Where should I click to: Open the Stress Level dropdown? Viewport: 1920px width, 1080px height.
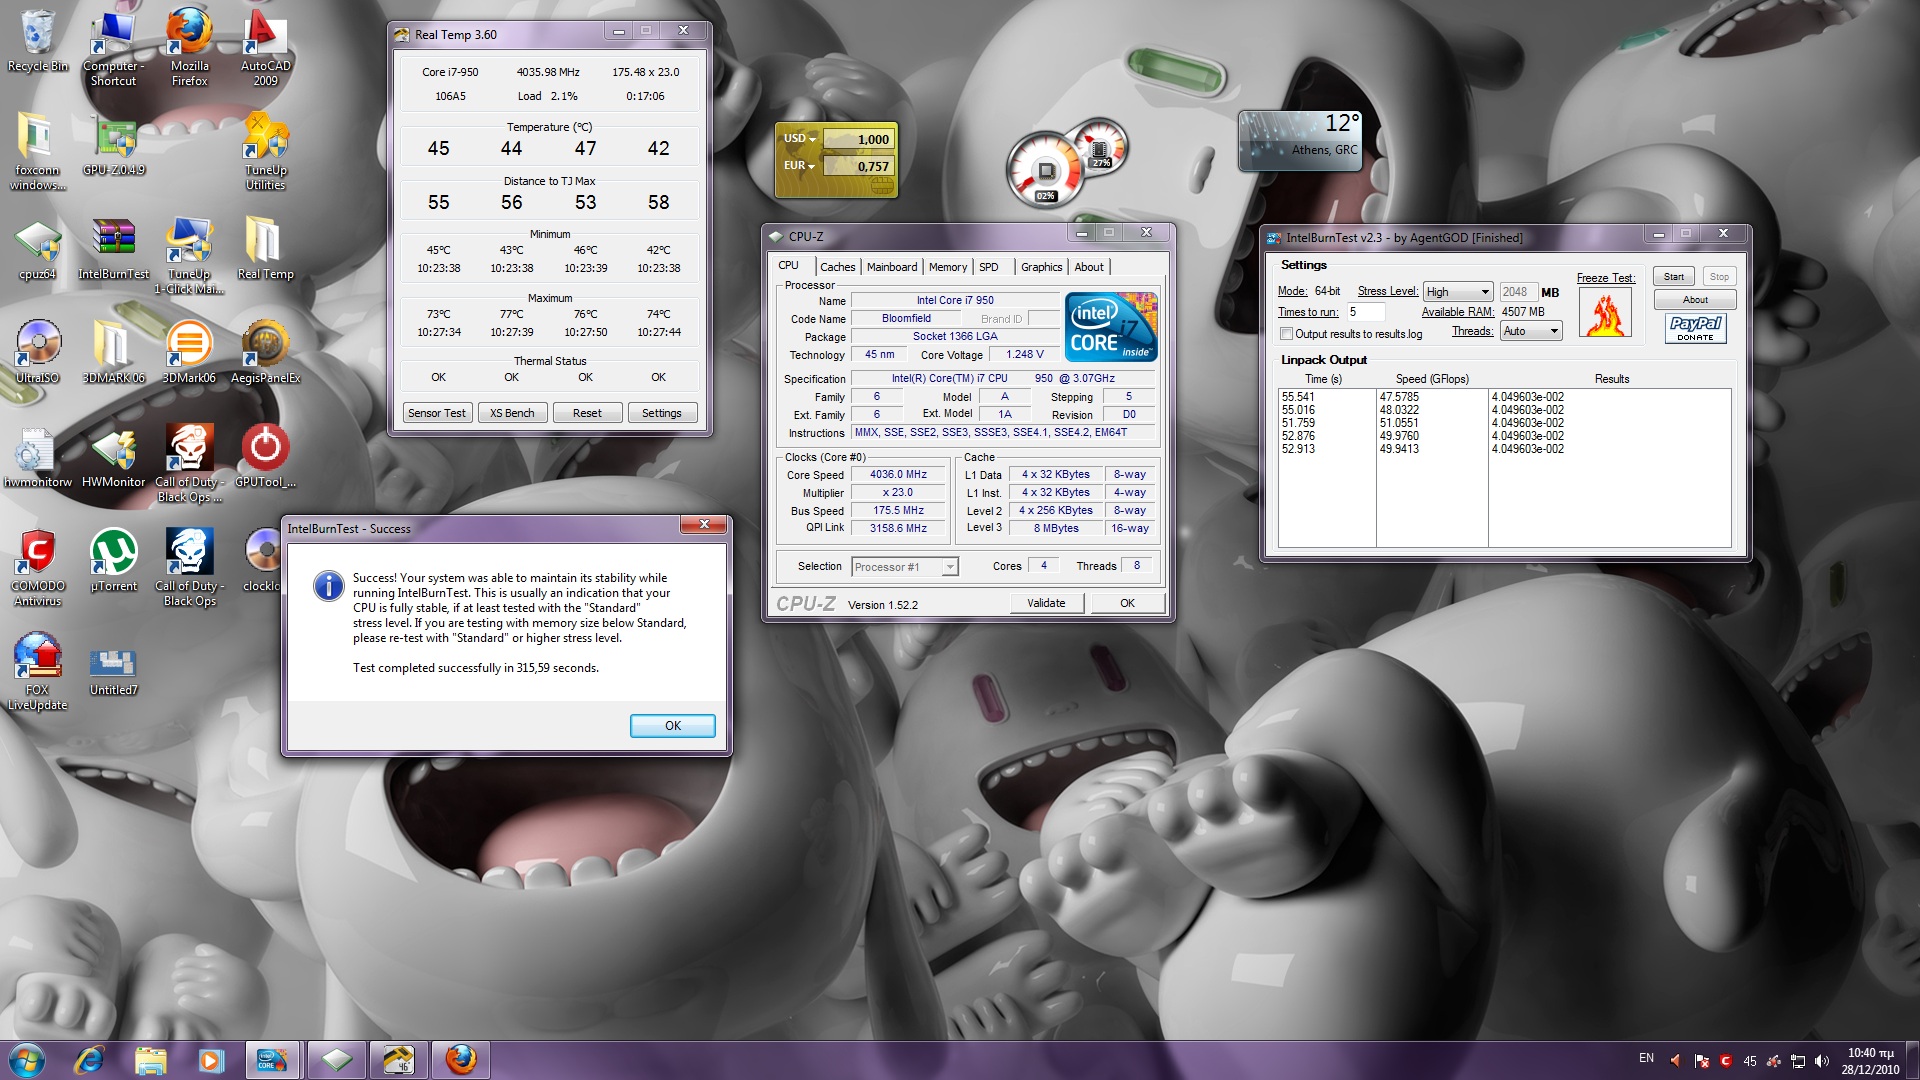[1458, 292]
